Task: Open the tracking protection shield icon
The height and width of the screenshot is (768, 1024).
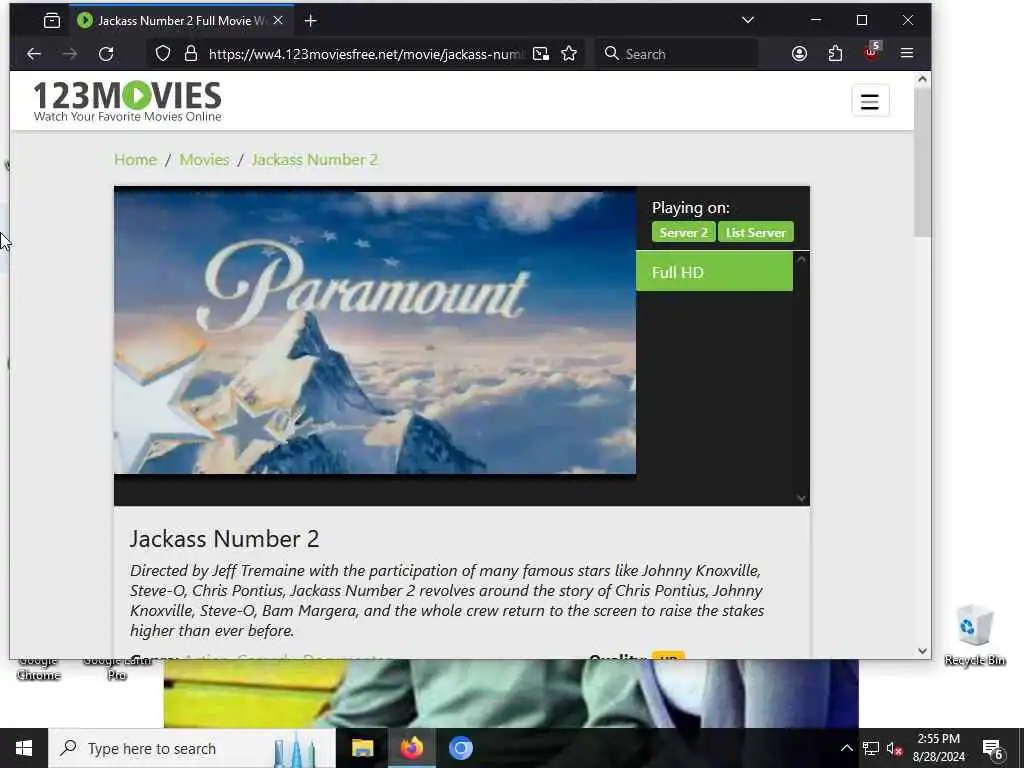Action: tap(163, 54)
